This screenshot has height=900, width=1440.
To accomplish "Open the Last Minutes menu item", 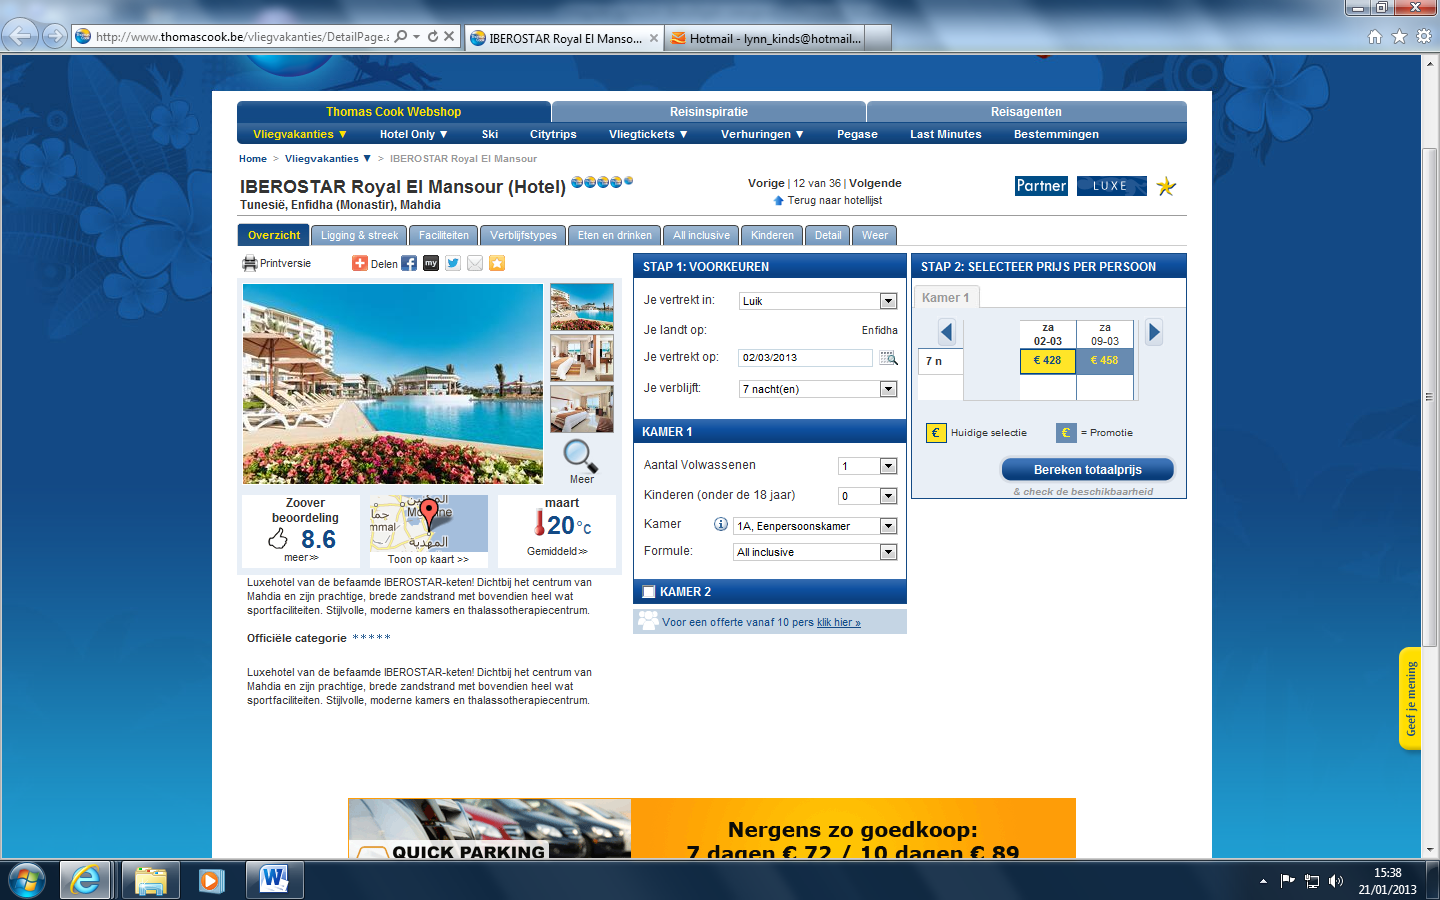I will (x=946, y=134).
